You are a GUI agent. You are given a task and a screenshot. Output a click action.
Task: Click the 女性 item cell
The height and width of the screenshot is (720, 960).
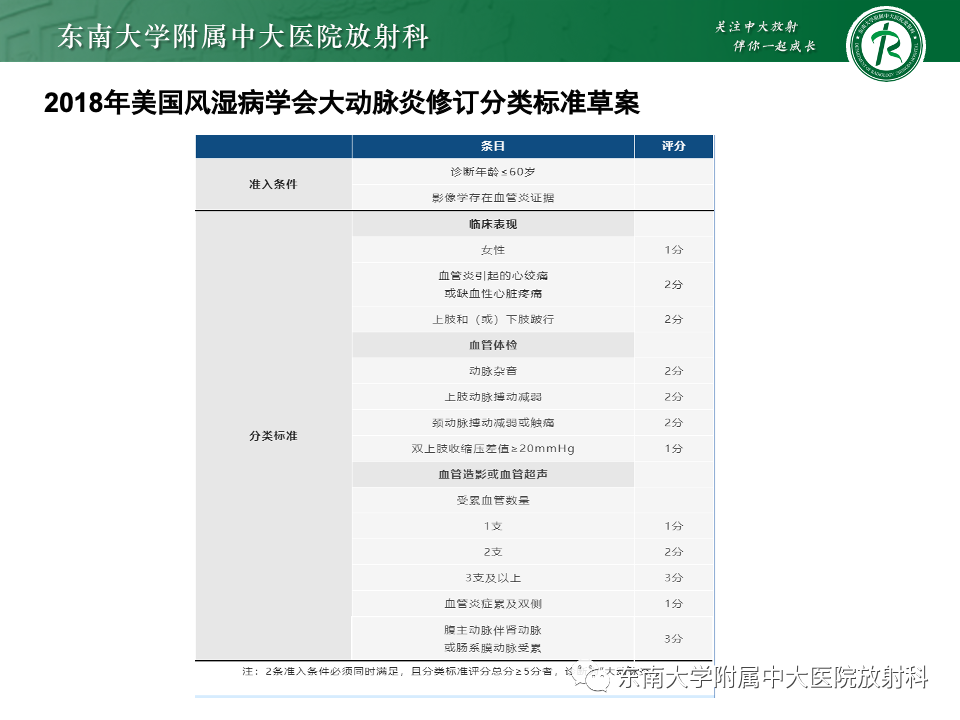coord(493,250)
